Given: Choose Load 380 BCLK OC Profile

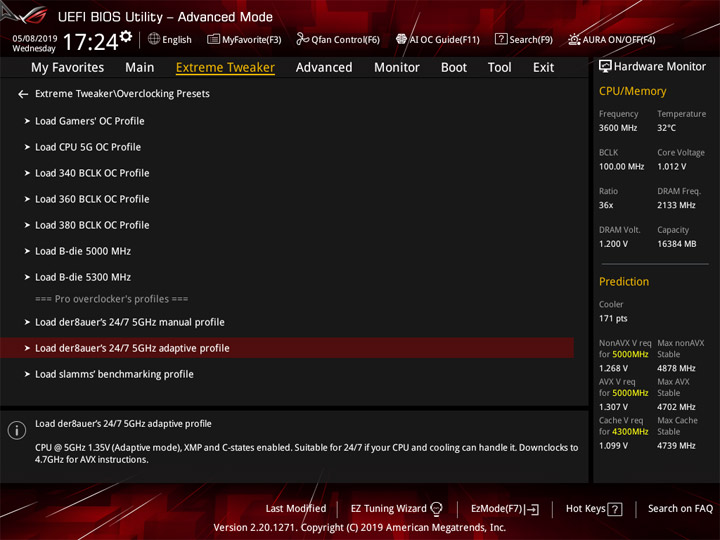Looking at the screenshot, I should [x=92, y=225].
